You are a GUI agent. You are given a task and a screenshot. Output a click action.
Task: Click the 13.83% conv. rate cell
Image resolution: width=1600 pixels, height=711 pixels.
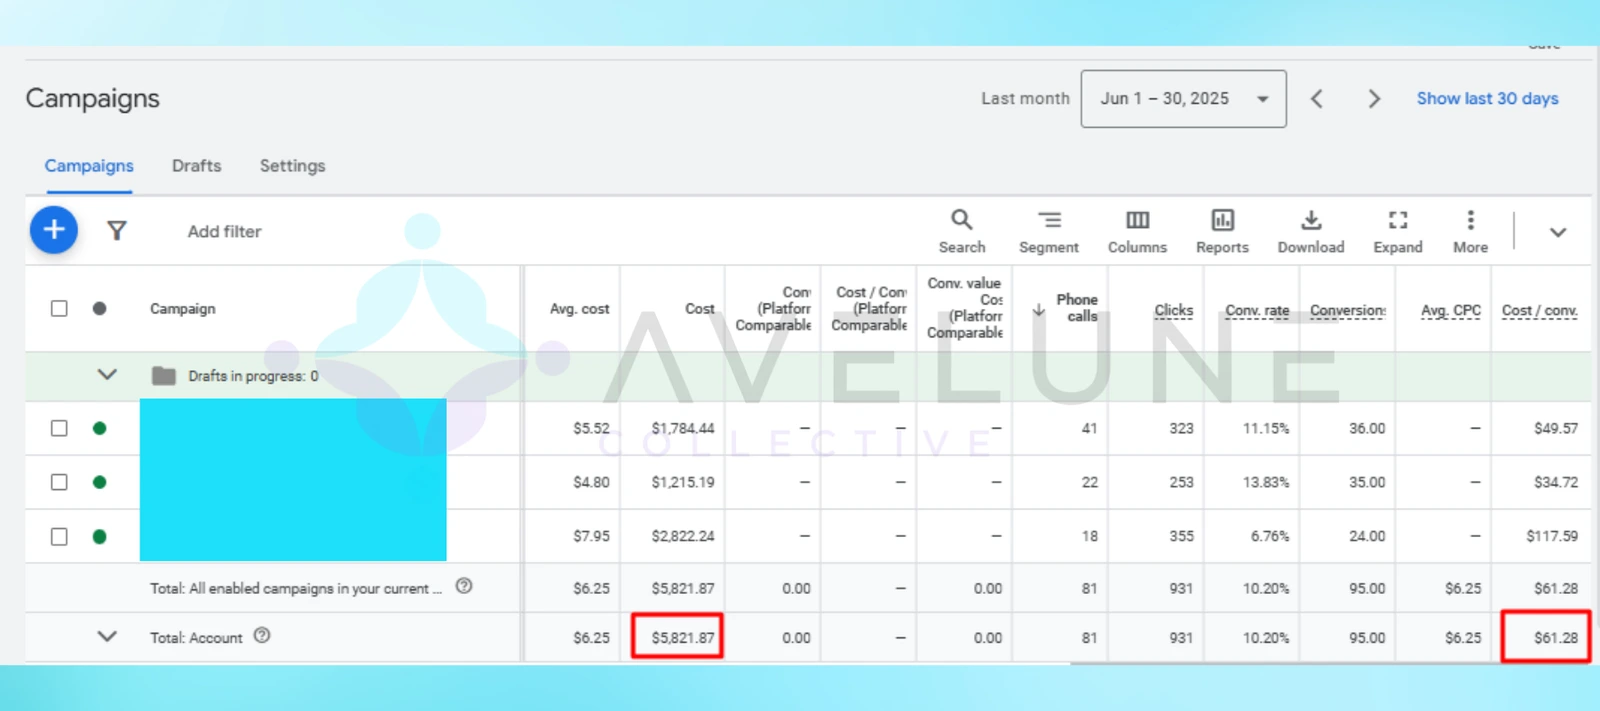(1266, 482)
